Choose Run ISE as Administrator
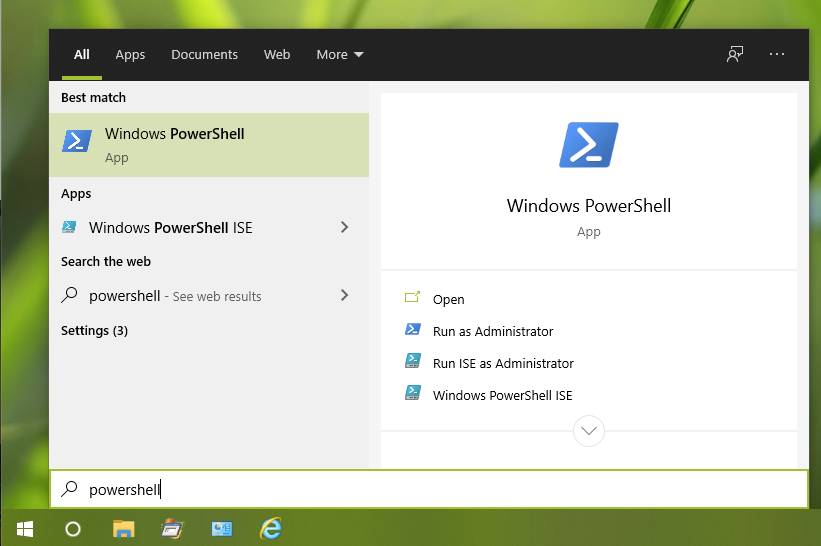Viewport: 821px width, 546px height. (503, 363)
